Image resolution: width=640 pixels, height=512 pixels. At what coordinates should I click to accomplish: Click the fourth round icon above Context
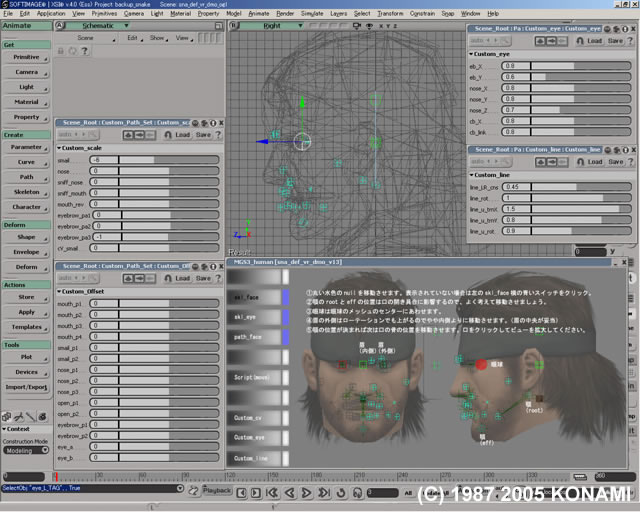[42, 417]
